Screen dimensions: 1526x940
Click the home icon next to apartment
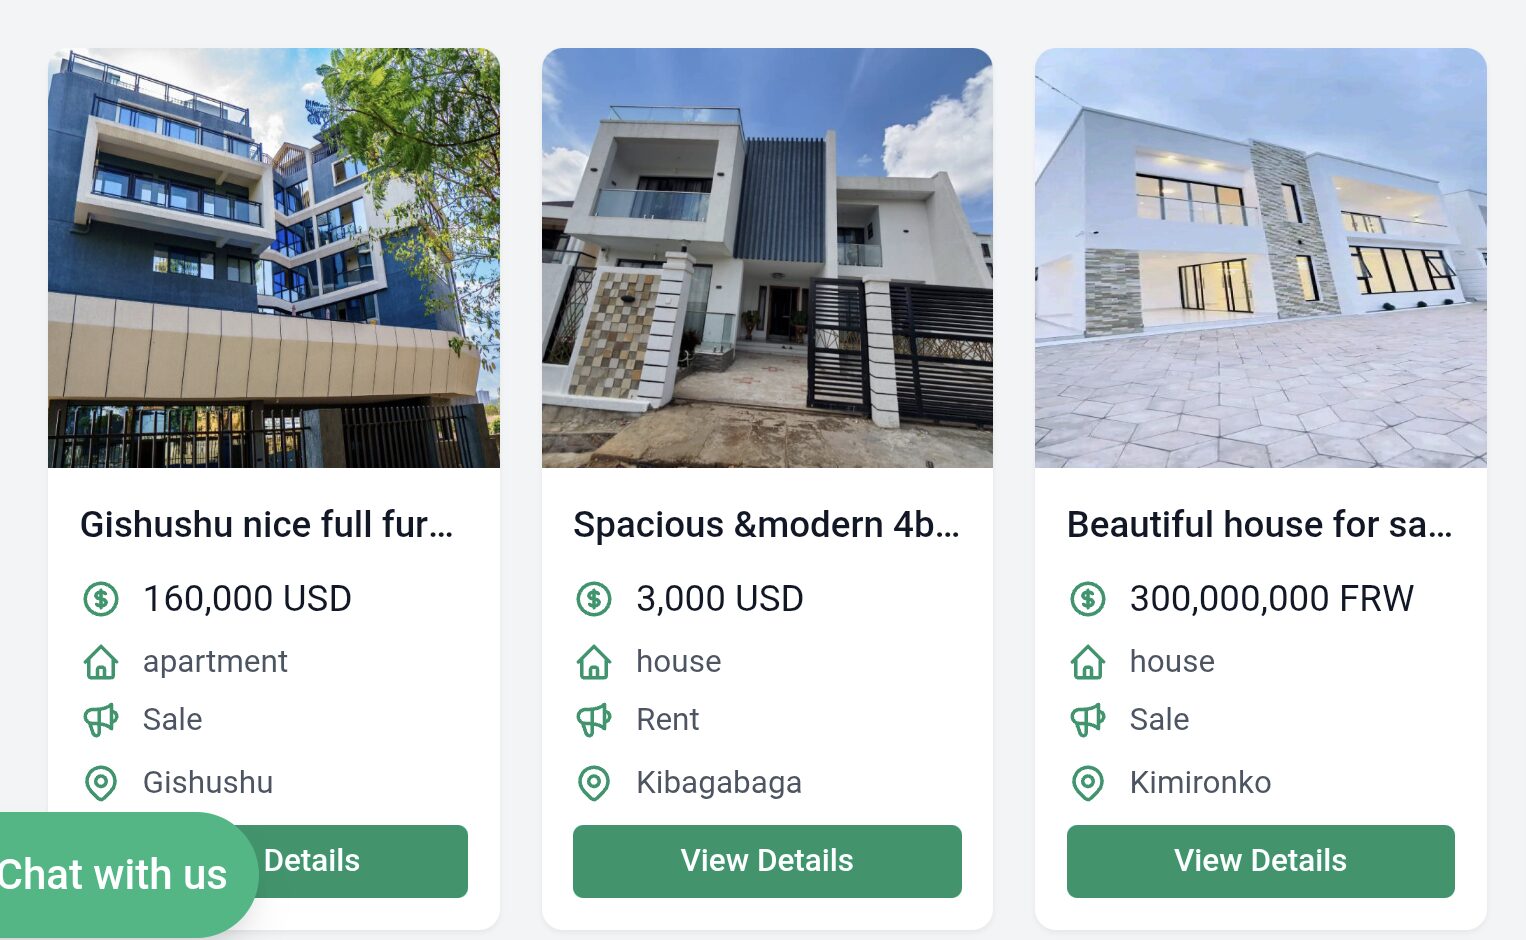pyautogui.click(x=100, y=662)
